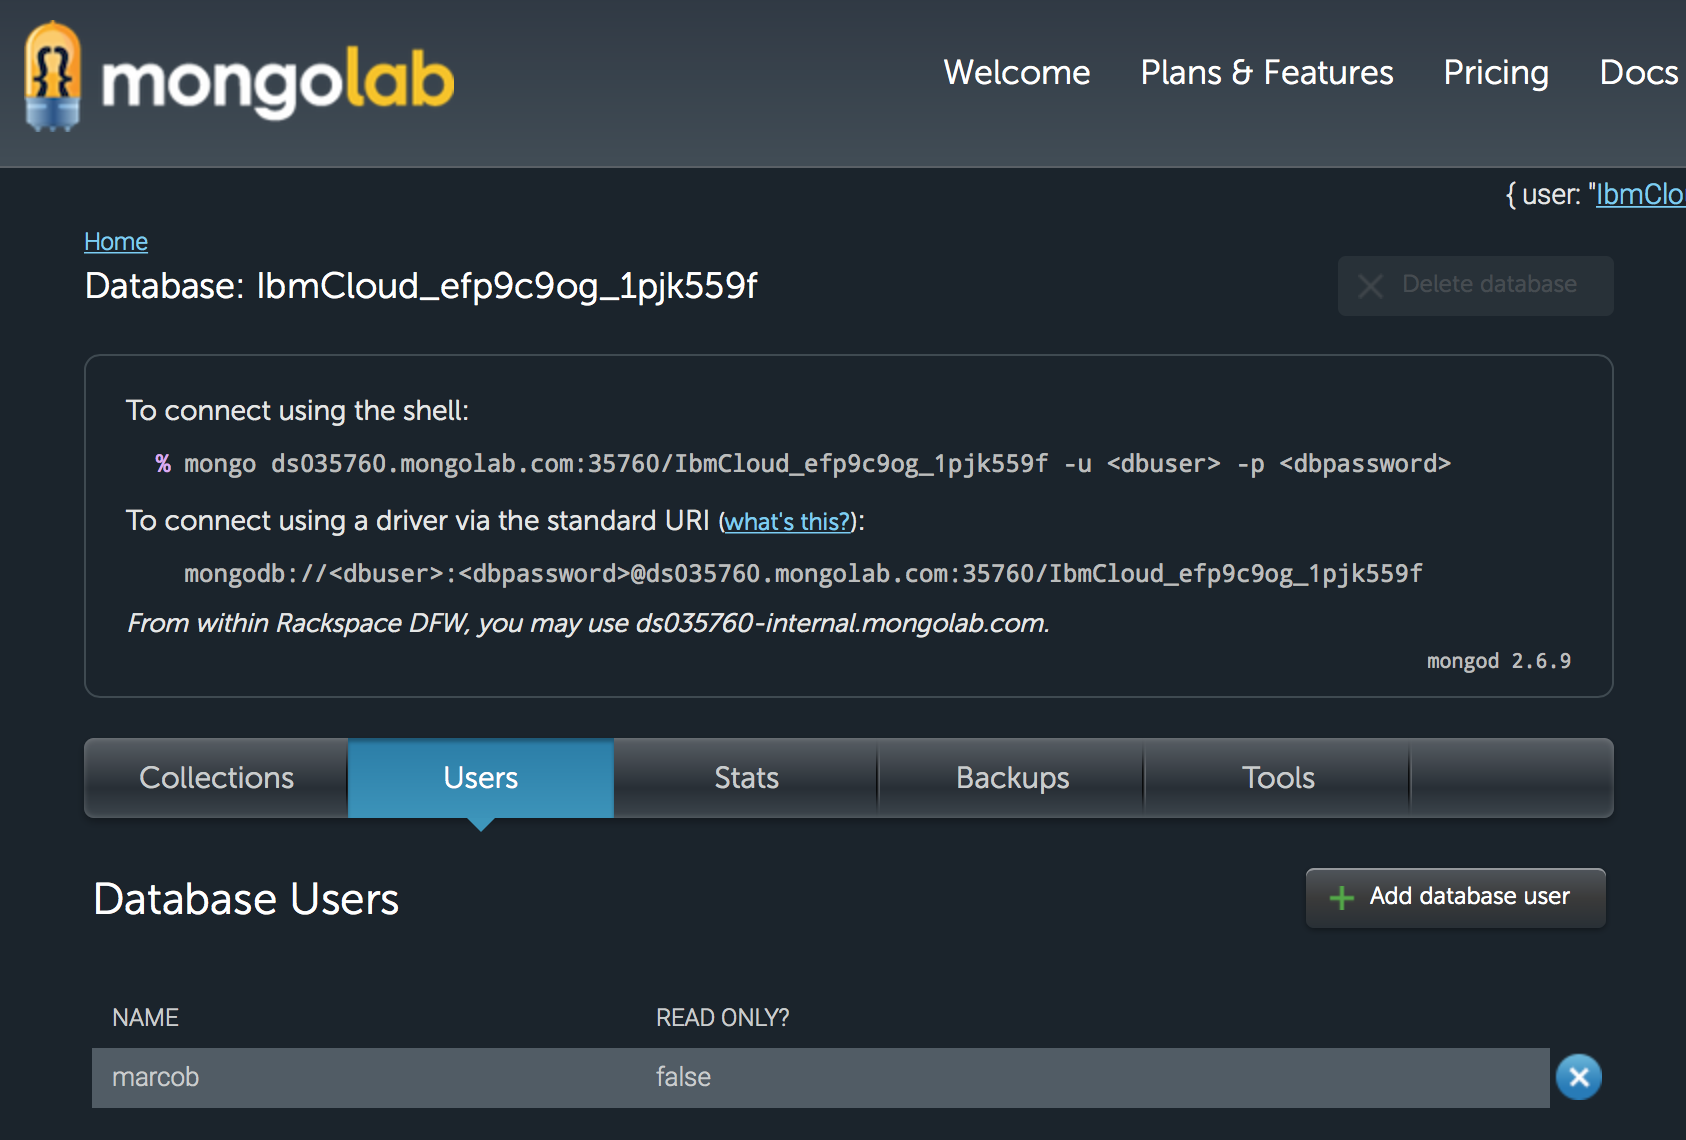The image size is (1686, 1140).
Task: Open the Welcome page
Action: click(x=1016, y=72)
